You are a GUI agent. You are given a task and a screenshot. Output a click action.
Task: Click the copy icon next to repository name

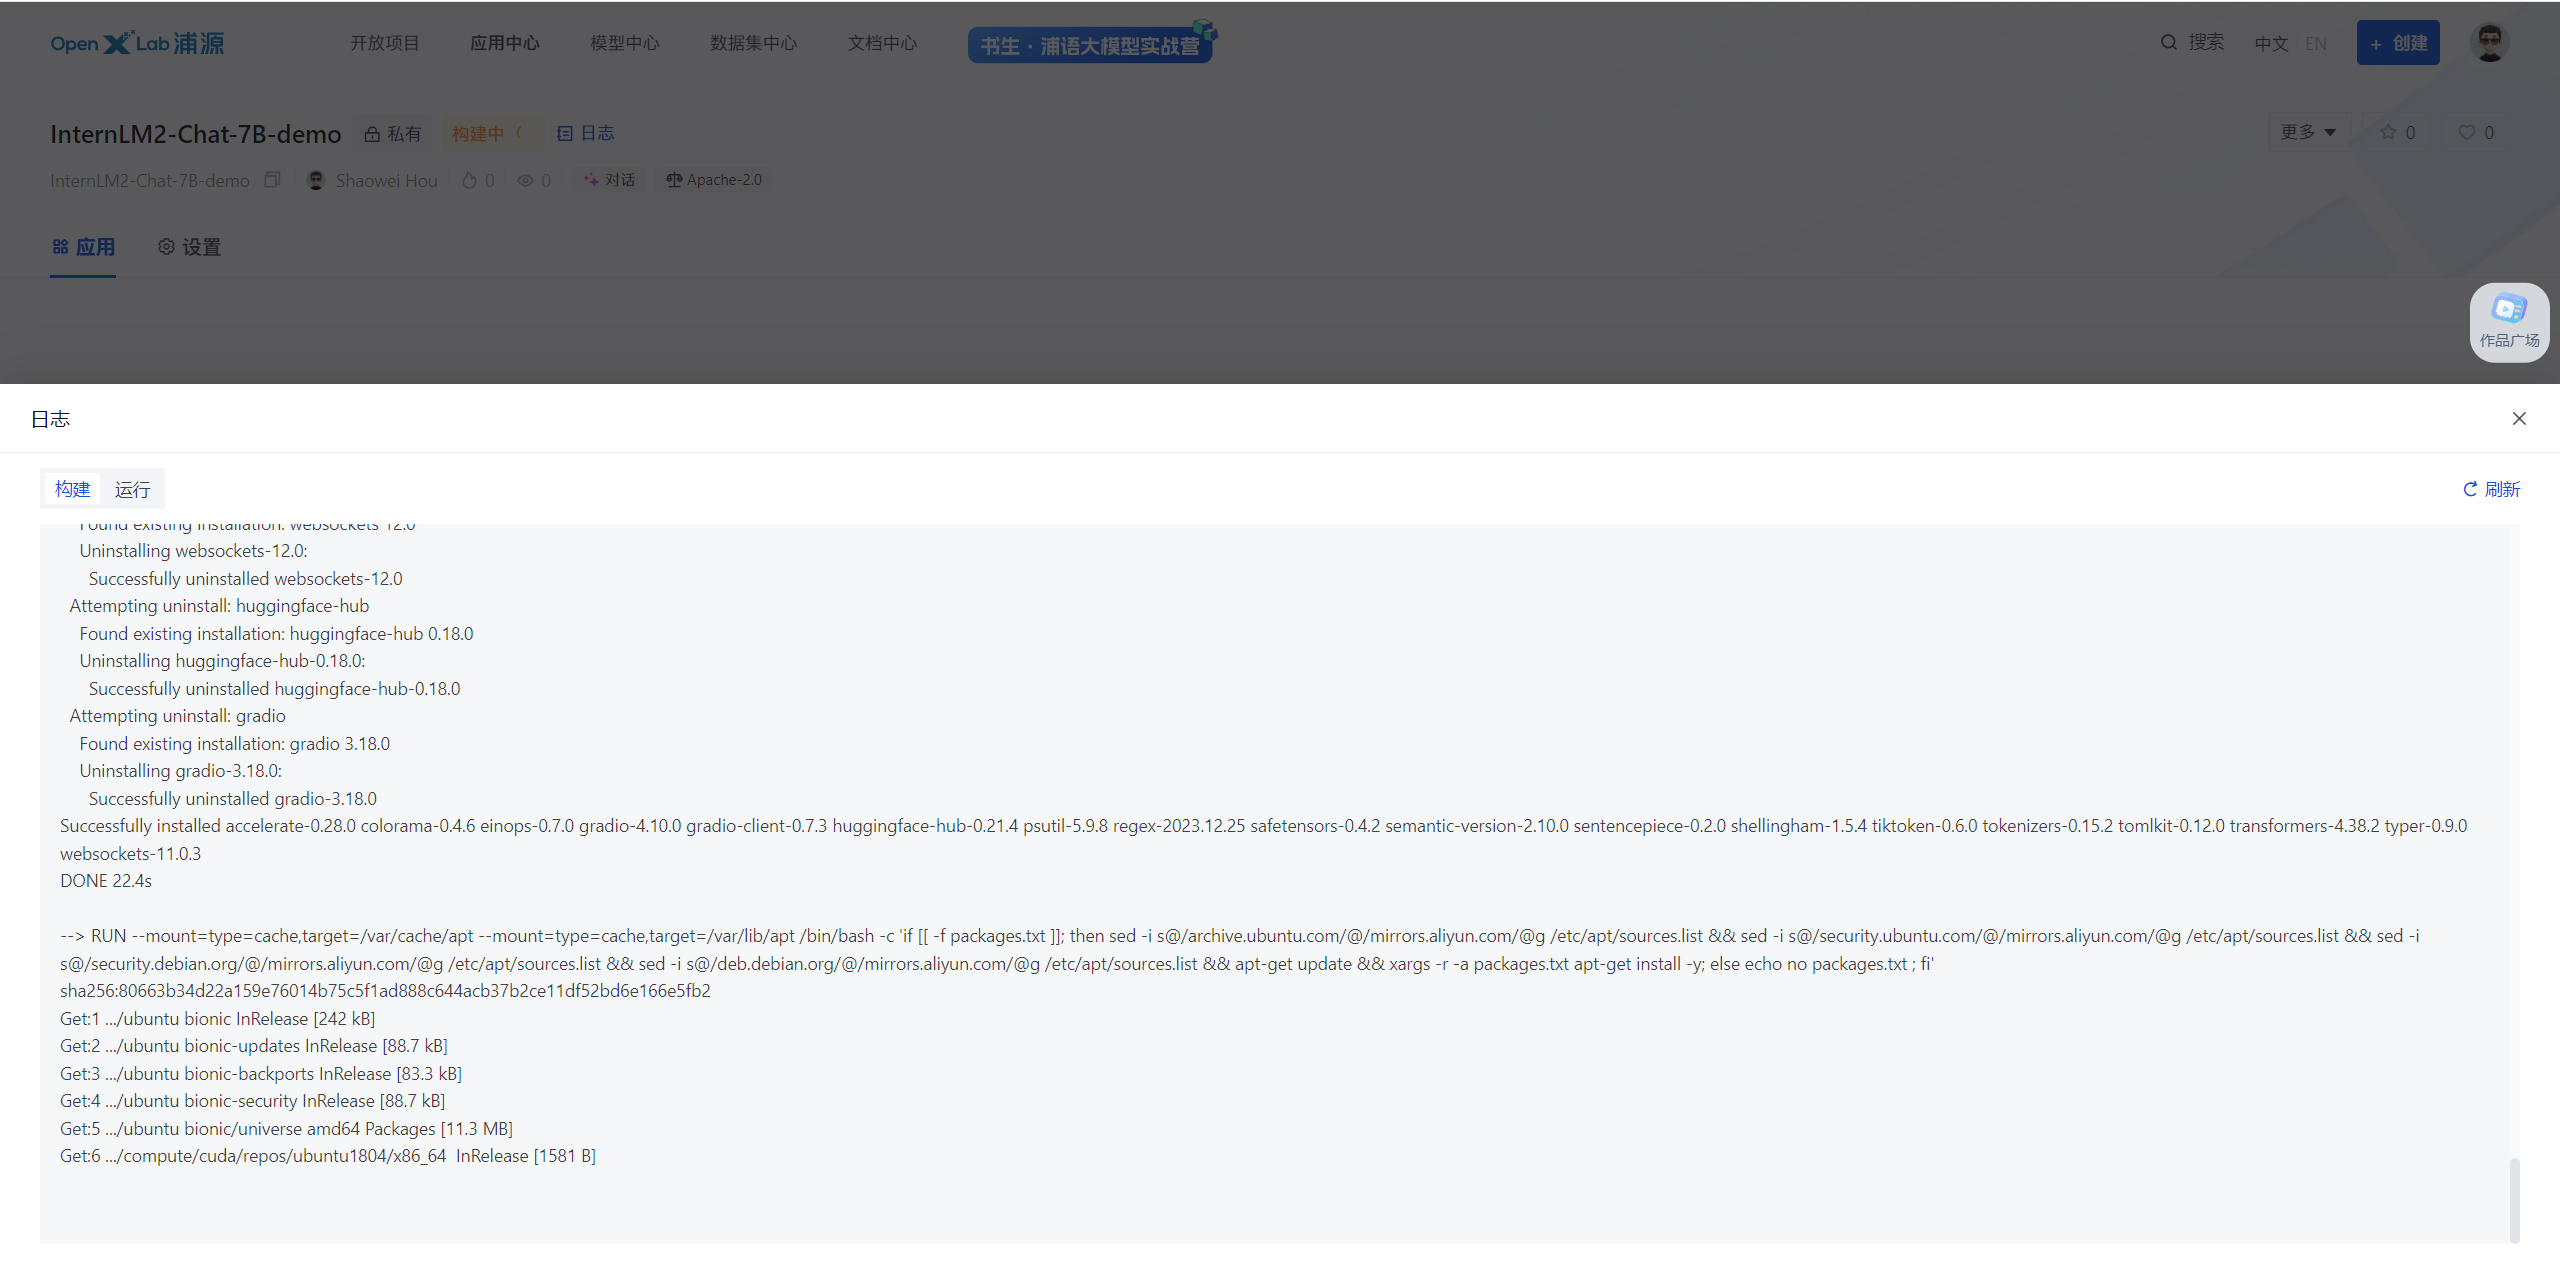tap(272, 180)
